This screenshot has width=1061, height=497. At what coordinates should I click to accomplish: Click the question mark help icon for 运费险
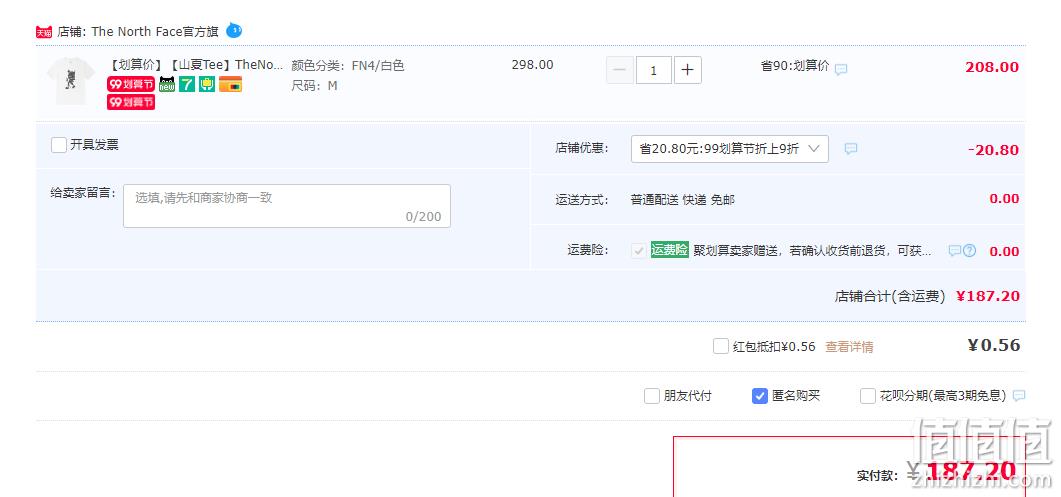[x=970, y=251]
